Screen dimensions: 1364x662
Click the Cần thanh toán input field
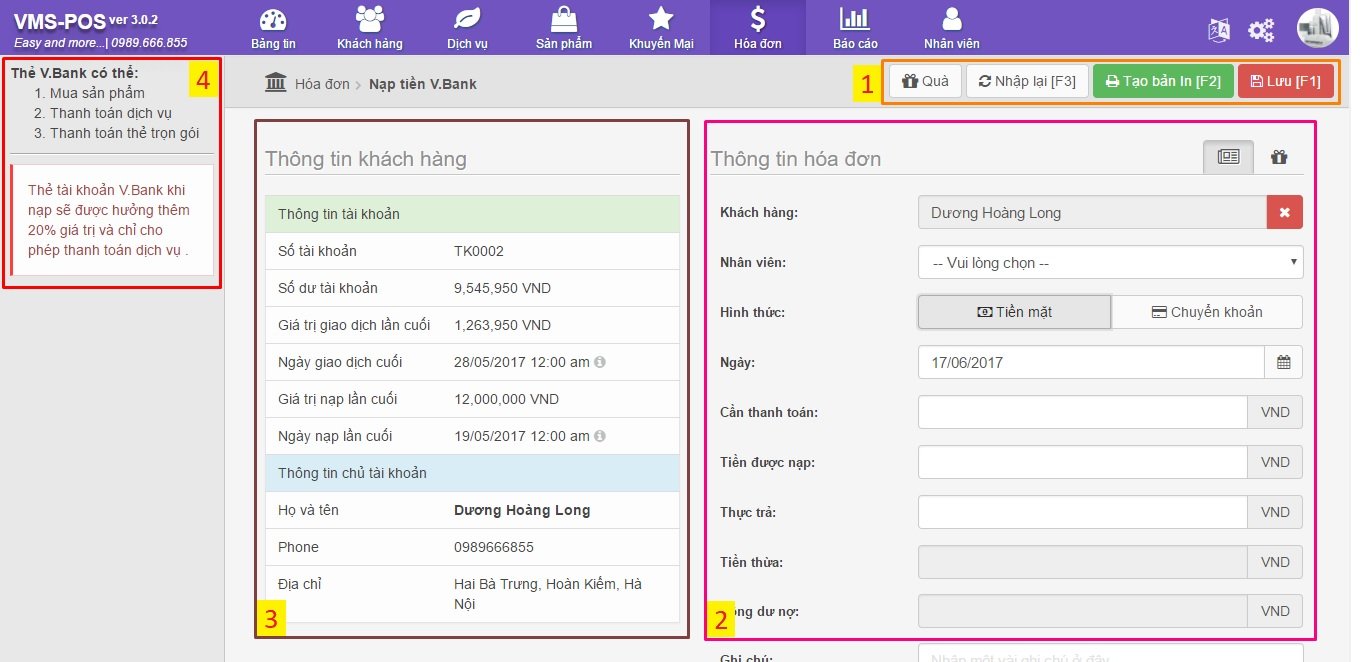tap(1082, 412)
